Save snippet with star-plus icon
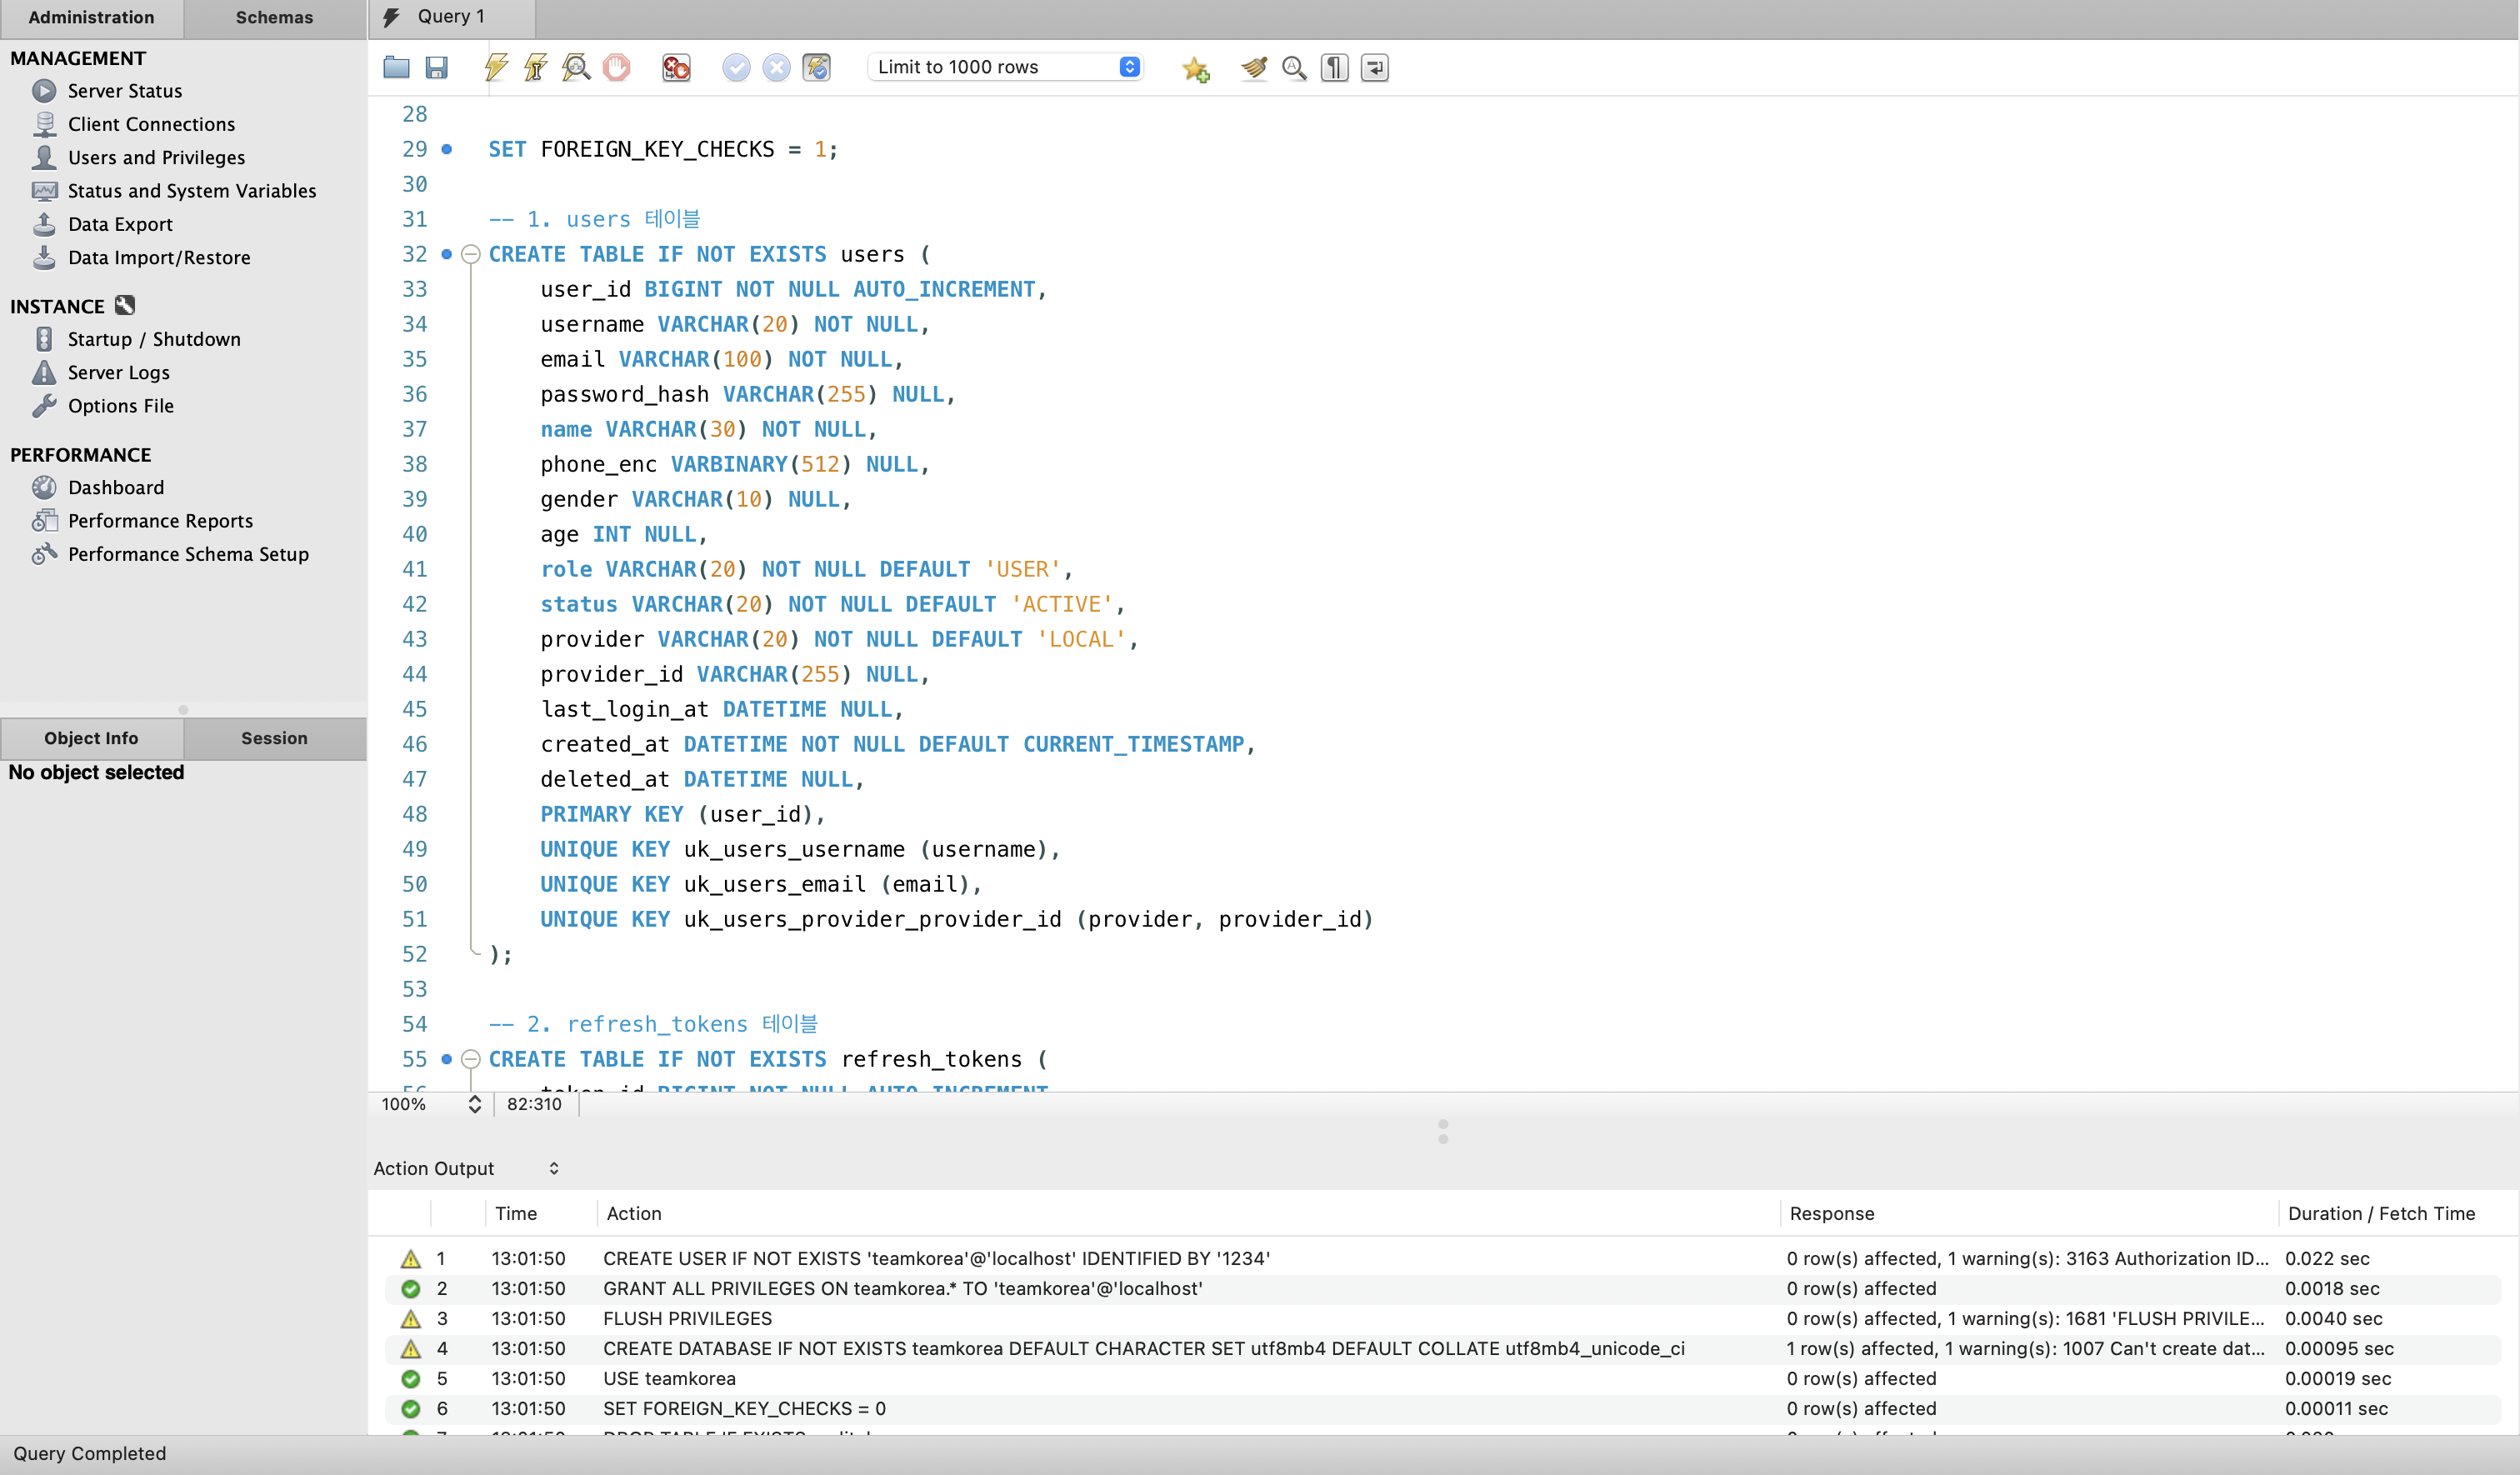 pos(1195,68)
